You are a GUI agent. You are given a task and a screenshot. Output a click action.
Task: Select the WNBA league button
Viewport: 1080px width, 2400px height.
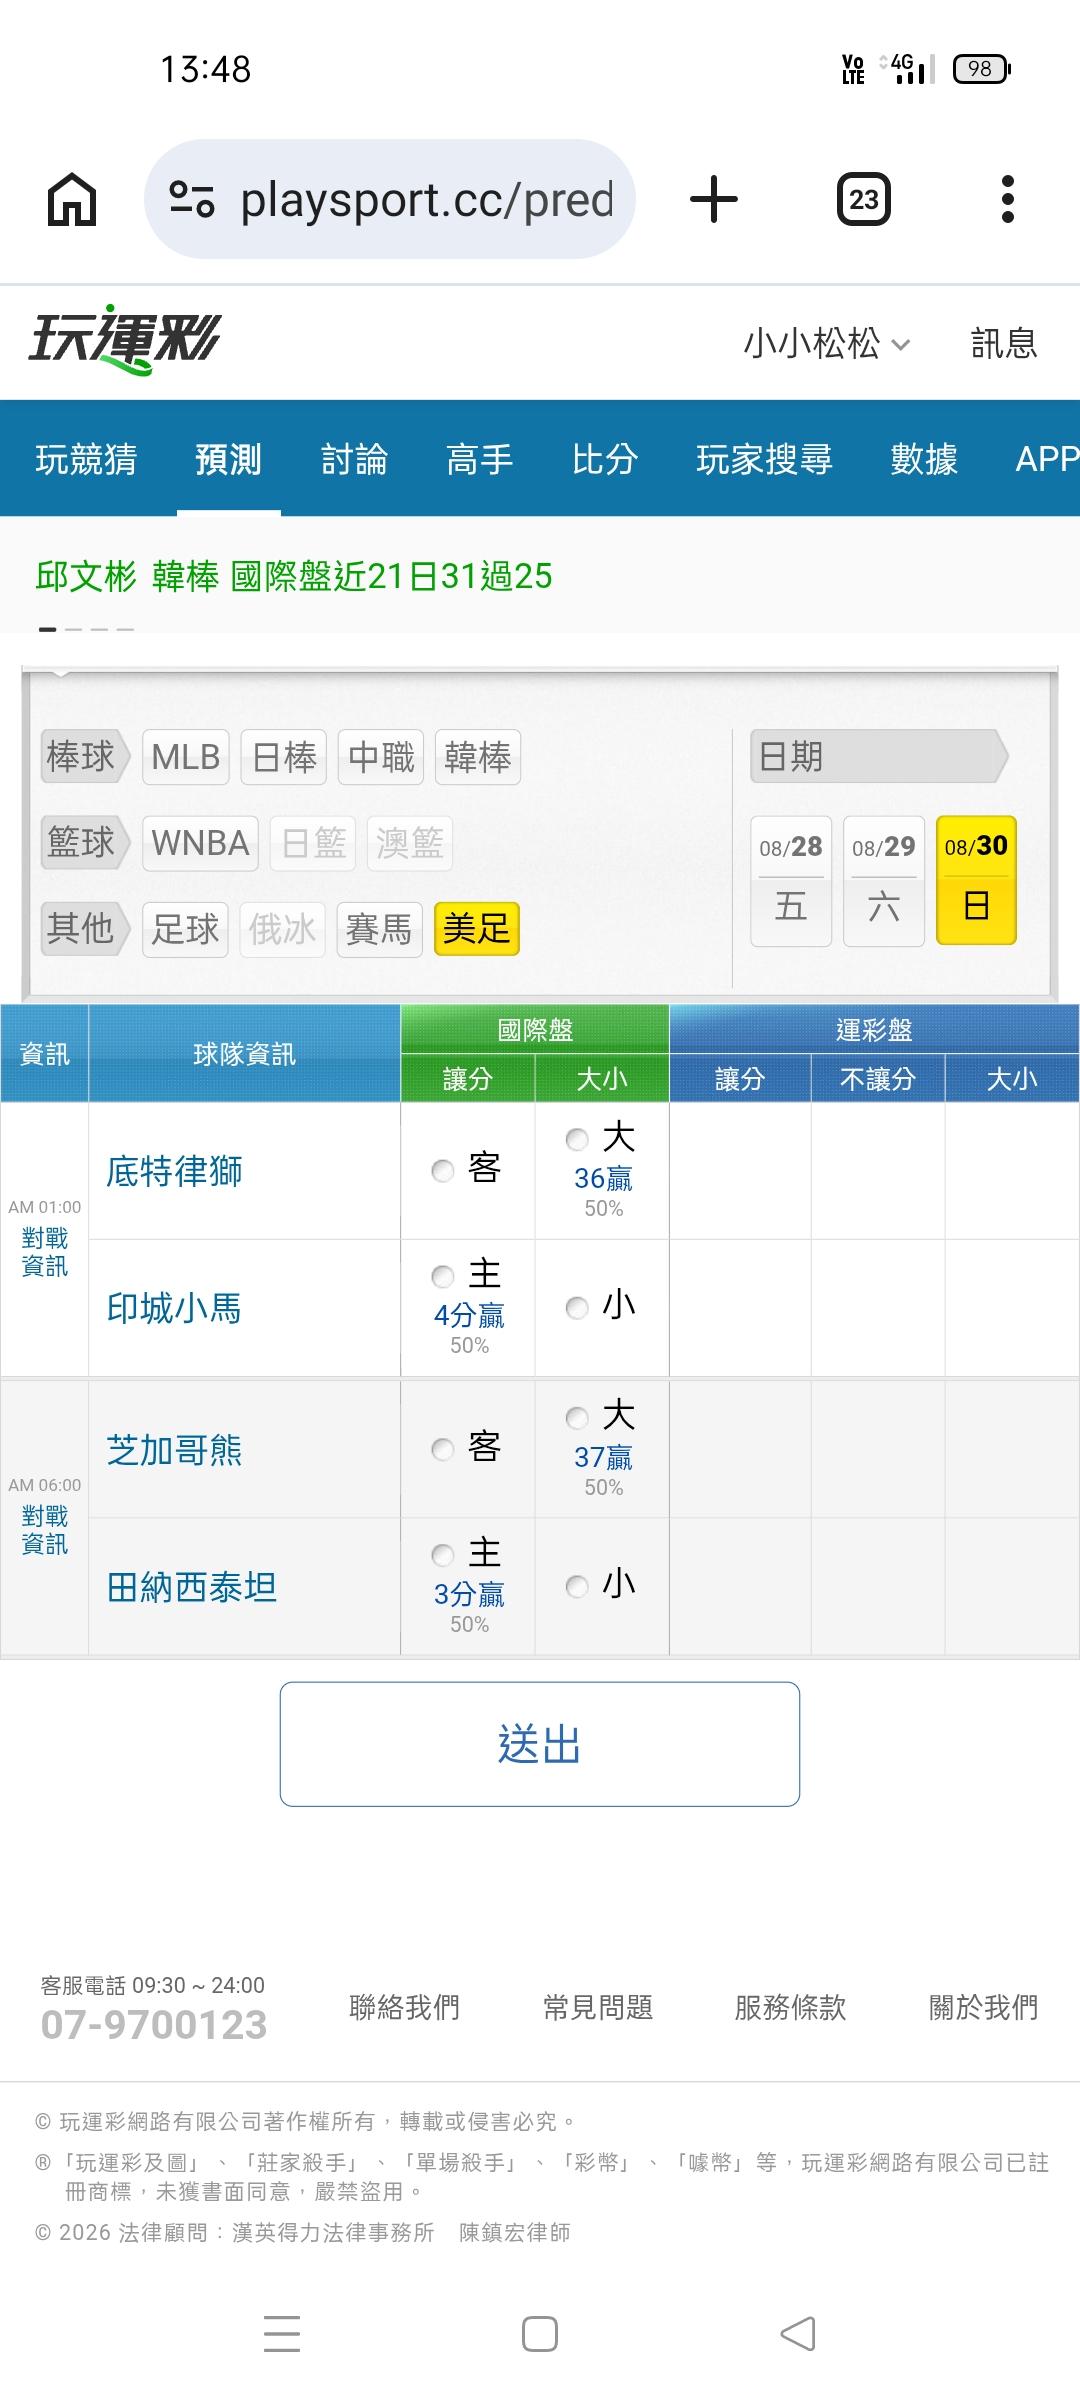(200, 843)
